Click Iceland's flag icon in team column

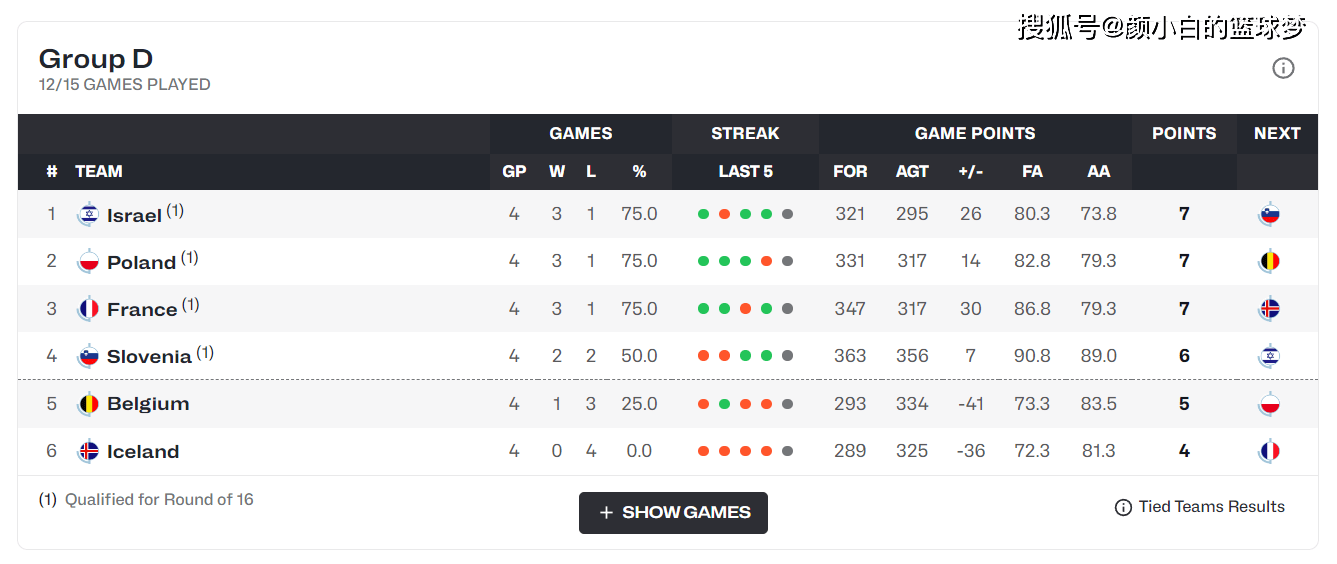coord(88,451)
